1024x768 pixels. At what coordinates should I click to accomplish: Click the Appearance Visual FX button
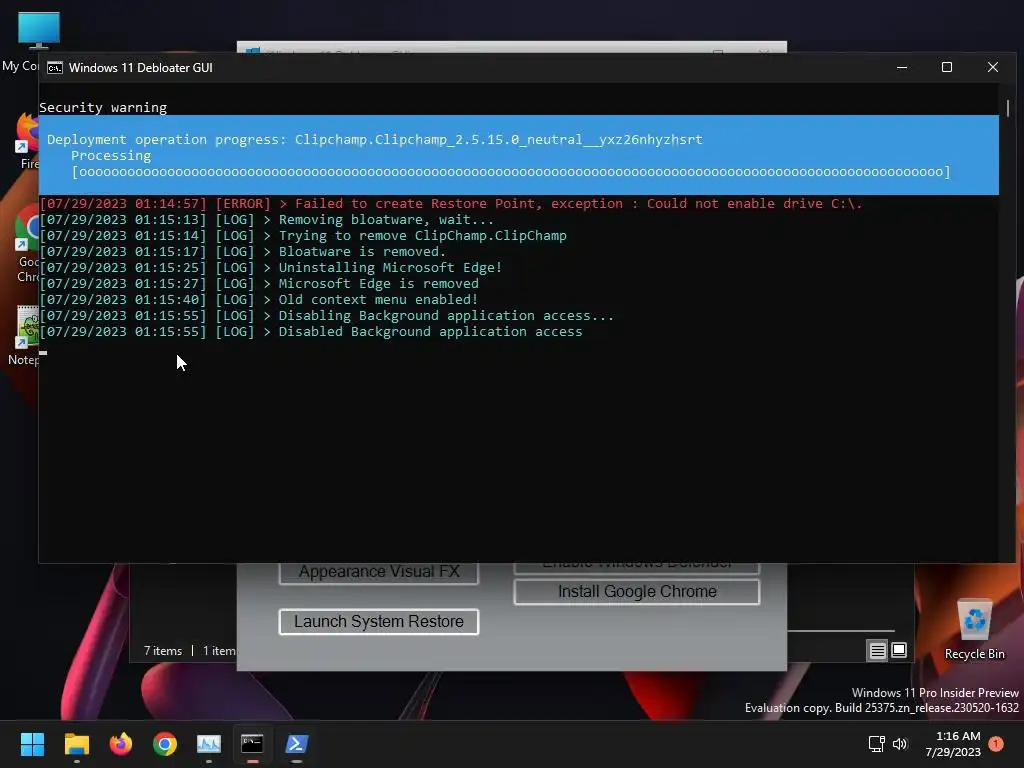click(x=379, y=573)
